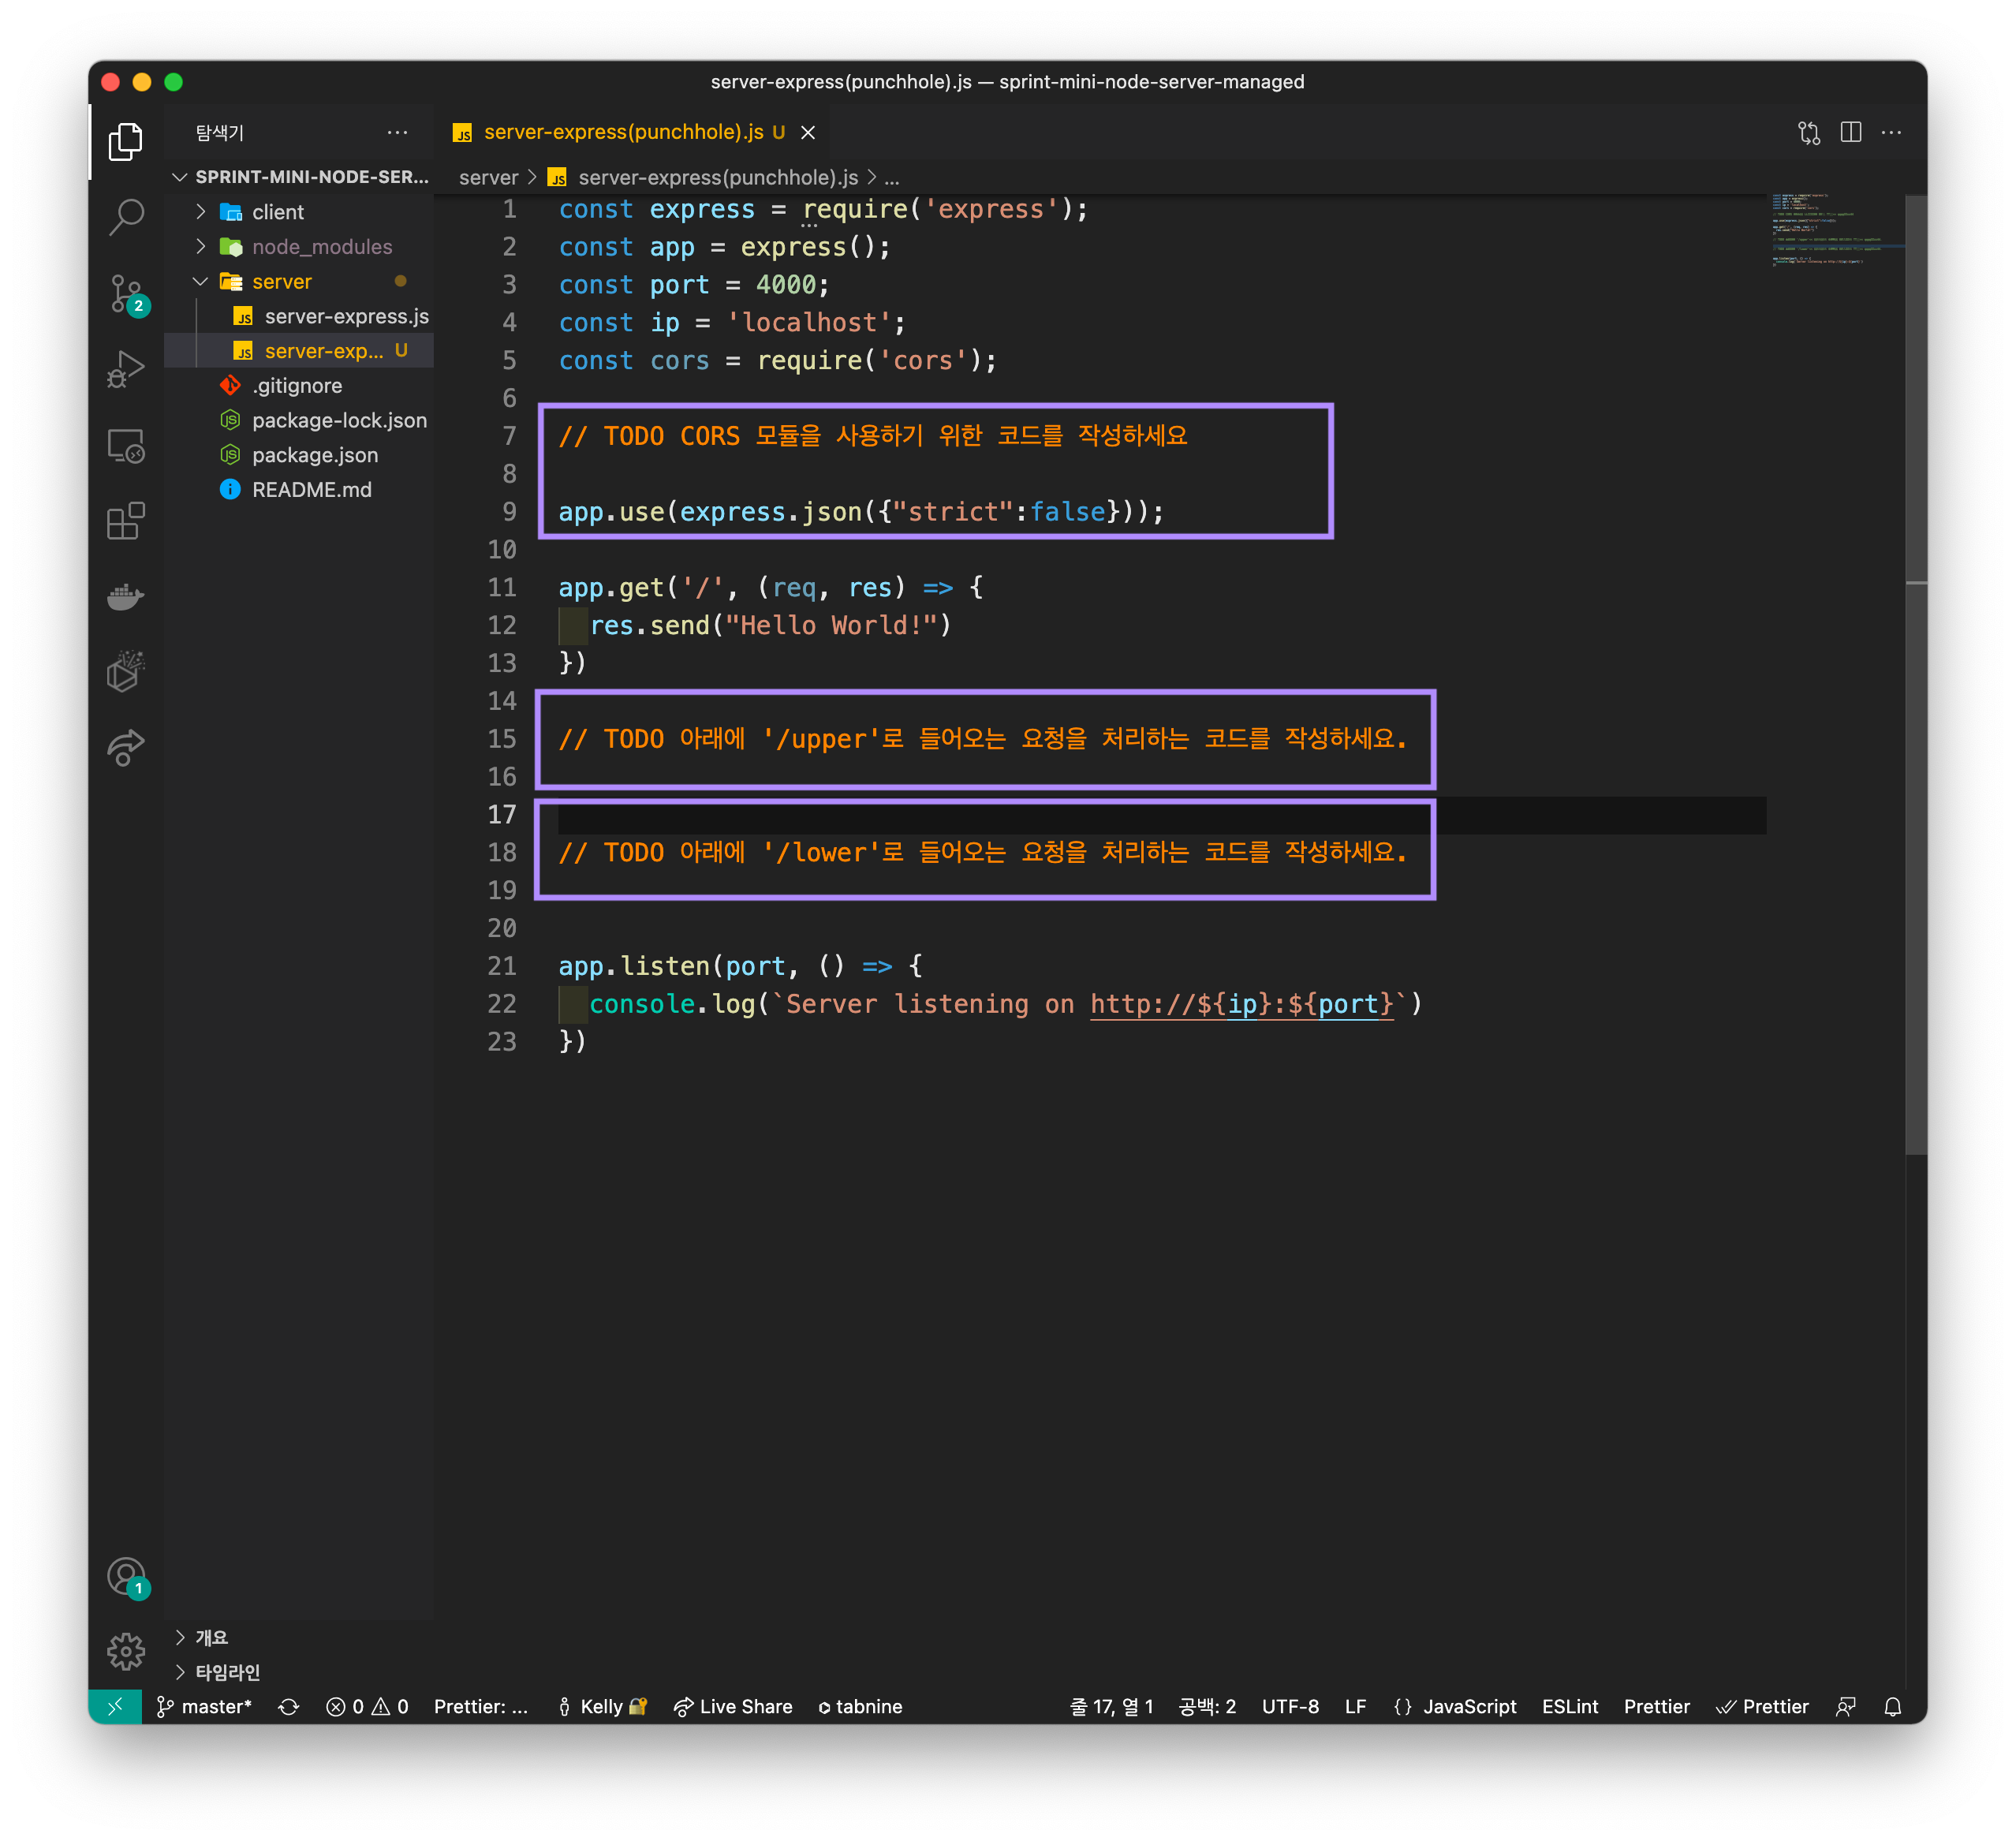Click the split editor right icon
The height and width of the screenshot is (1841, 2016).
pyautogui.click(x=1850, y=132)
